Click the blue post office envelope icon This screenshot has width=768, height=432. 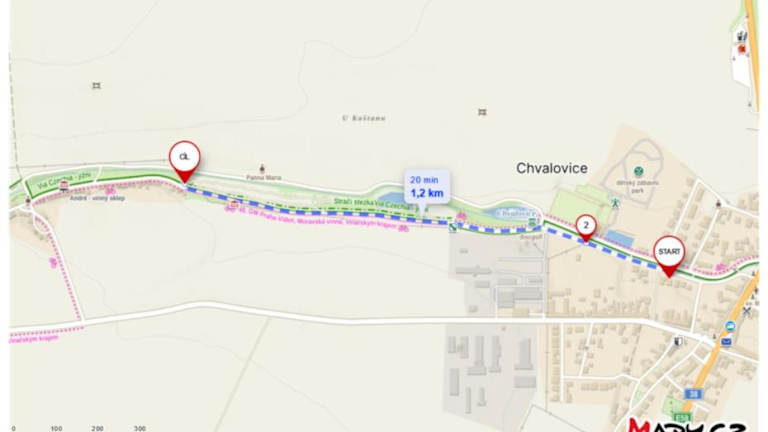726,341
